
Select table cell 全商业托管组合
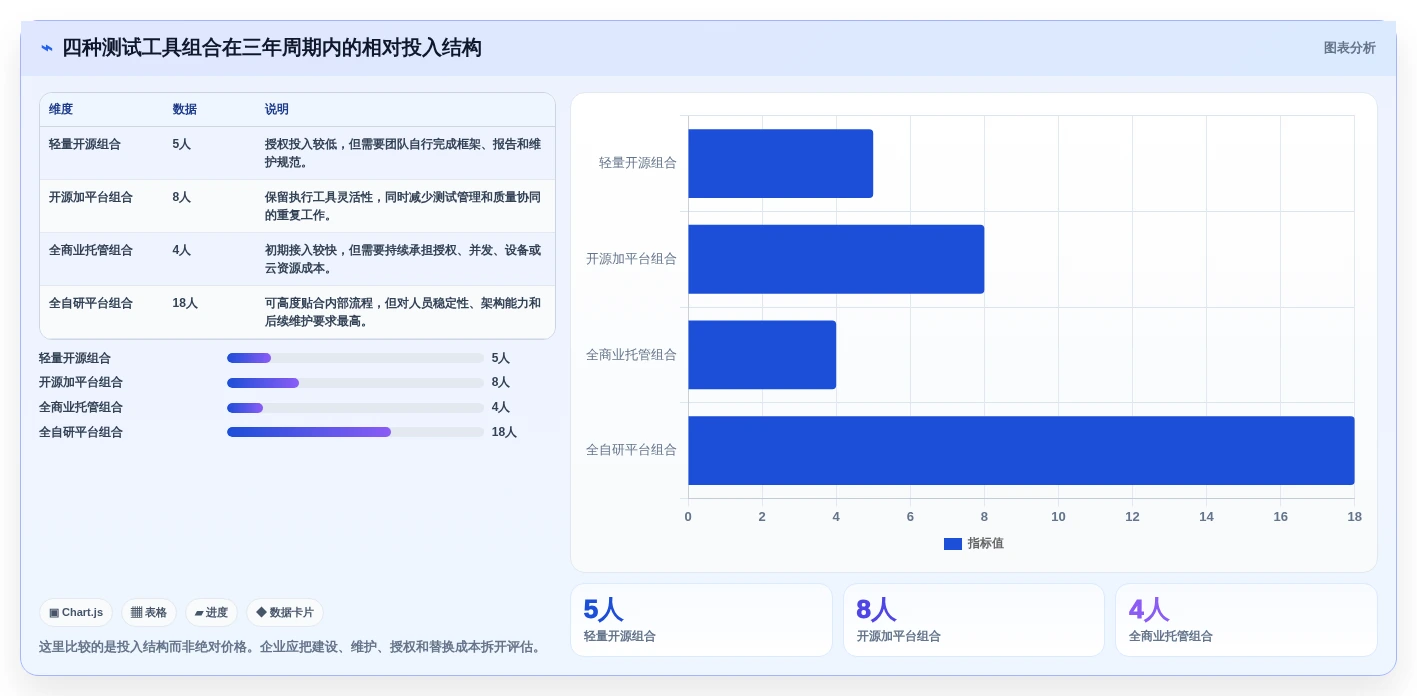pos(91,250)
